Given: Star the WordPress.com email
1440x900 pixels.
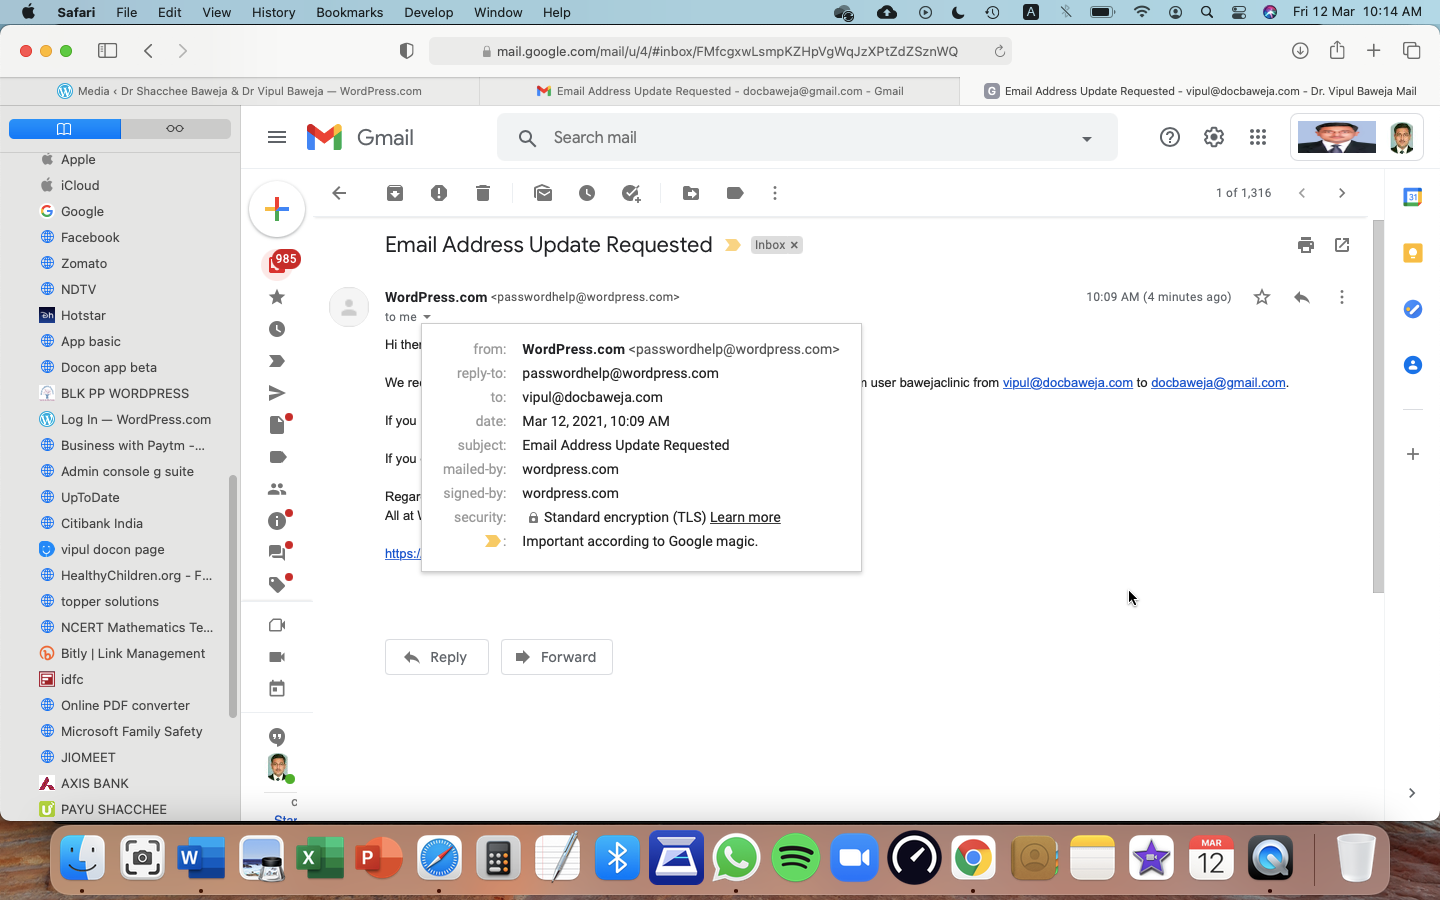Looking at the screenshot, I should click(1262, 297).
